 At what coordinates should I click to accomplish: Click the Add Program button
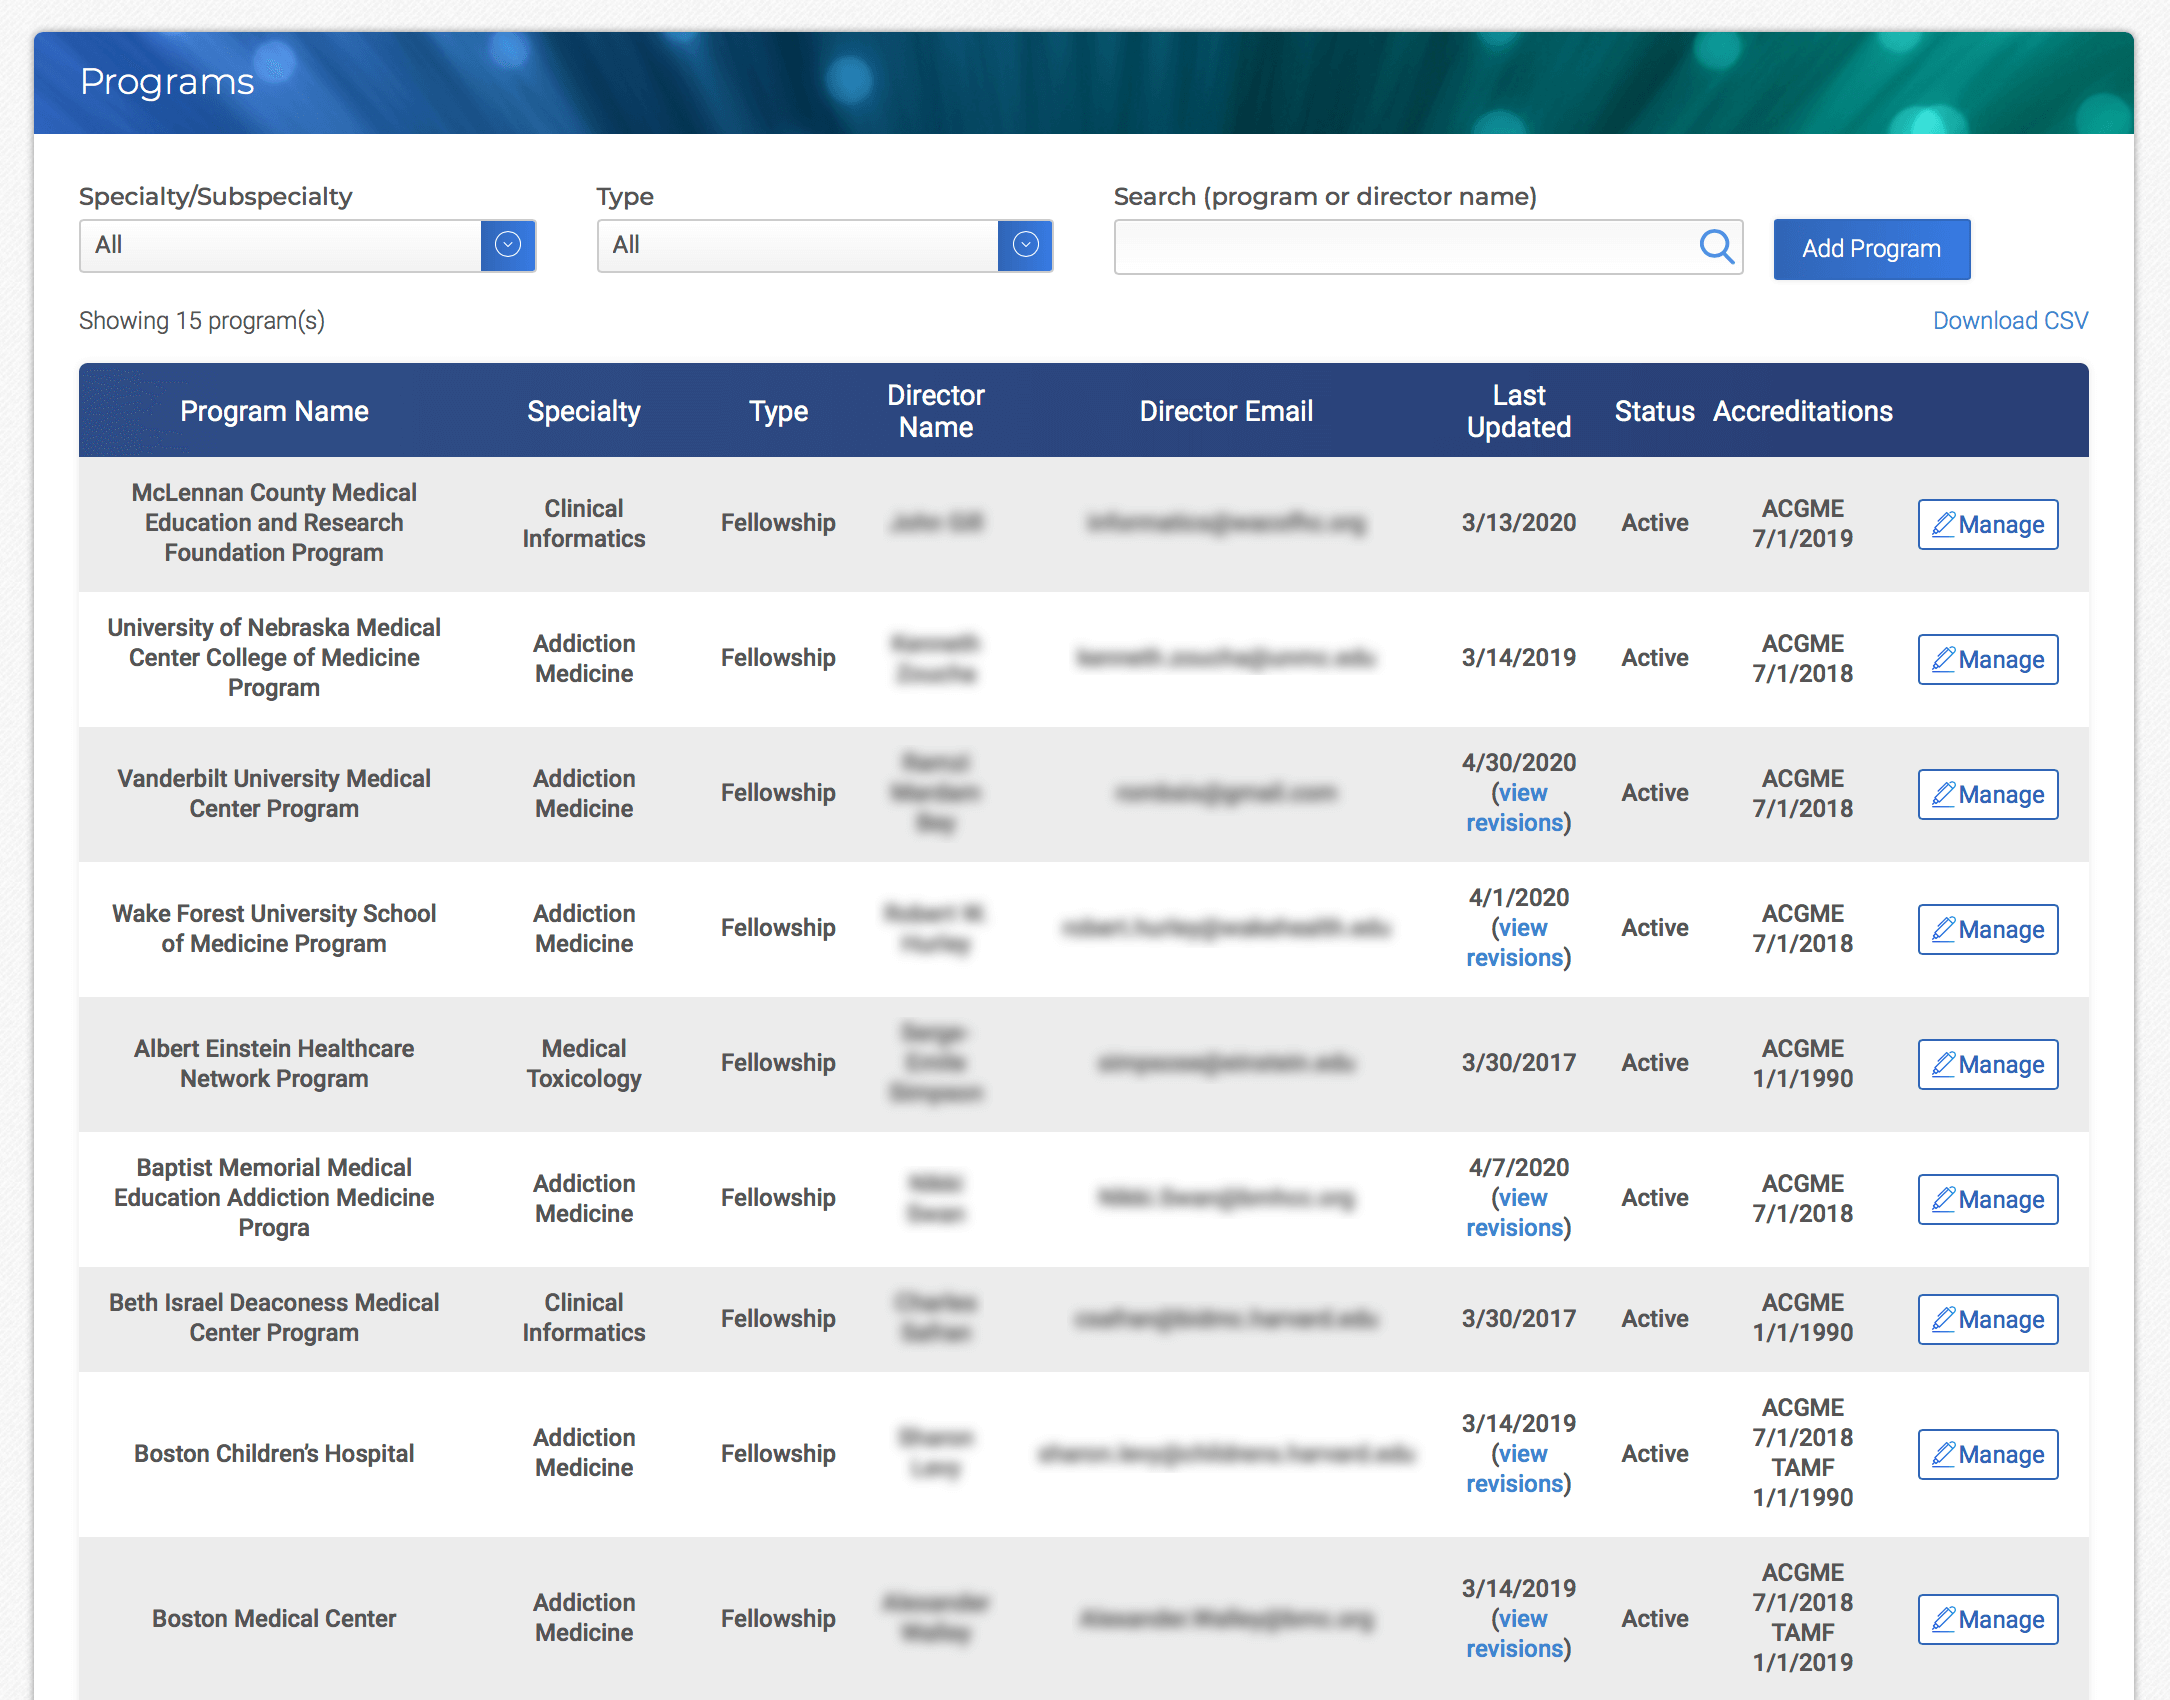point(1871,249)
